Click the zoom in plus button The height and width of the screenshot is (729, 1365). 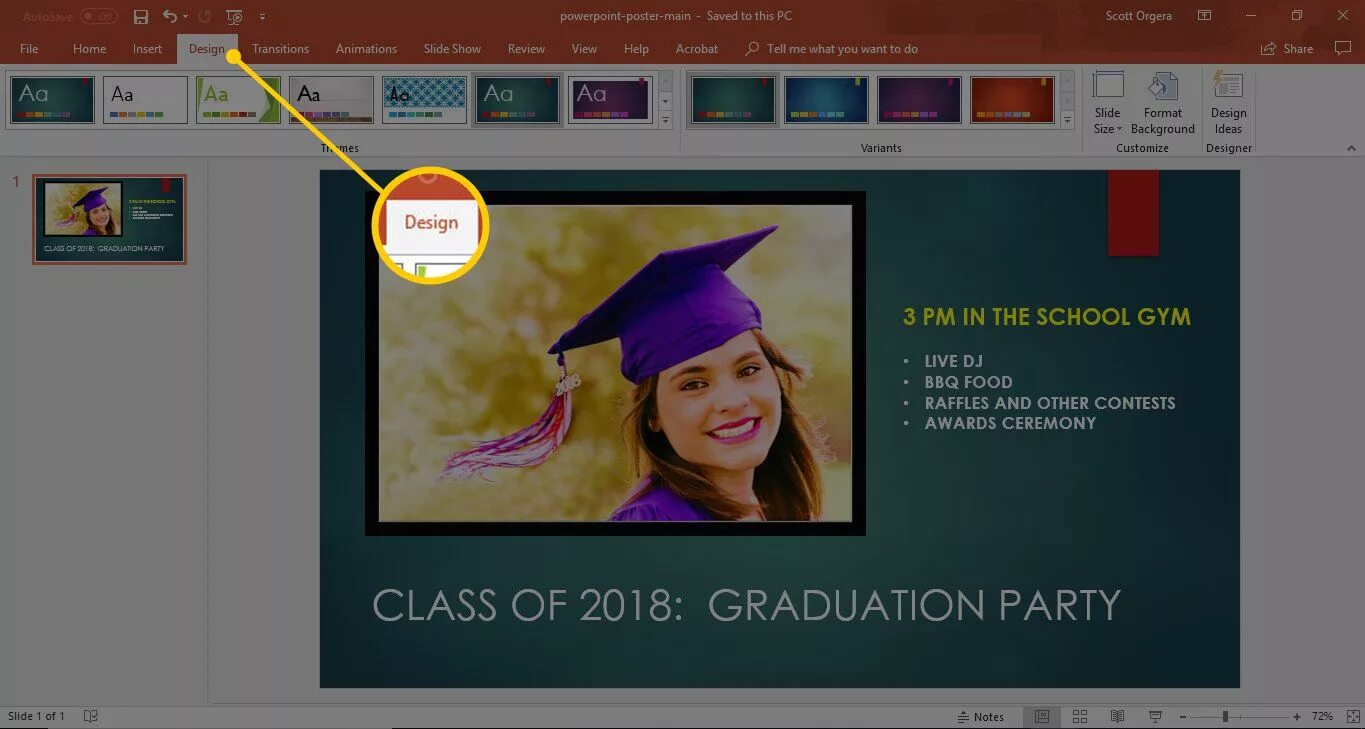(x=1297, y=717)
